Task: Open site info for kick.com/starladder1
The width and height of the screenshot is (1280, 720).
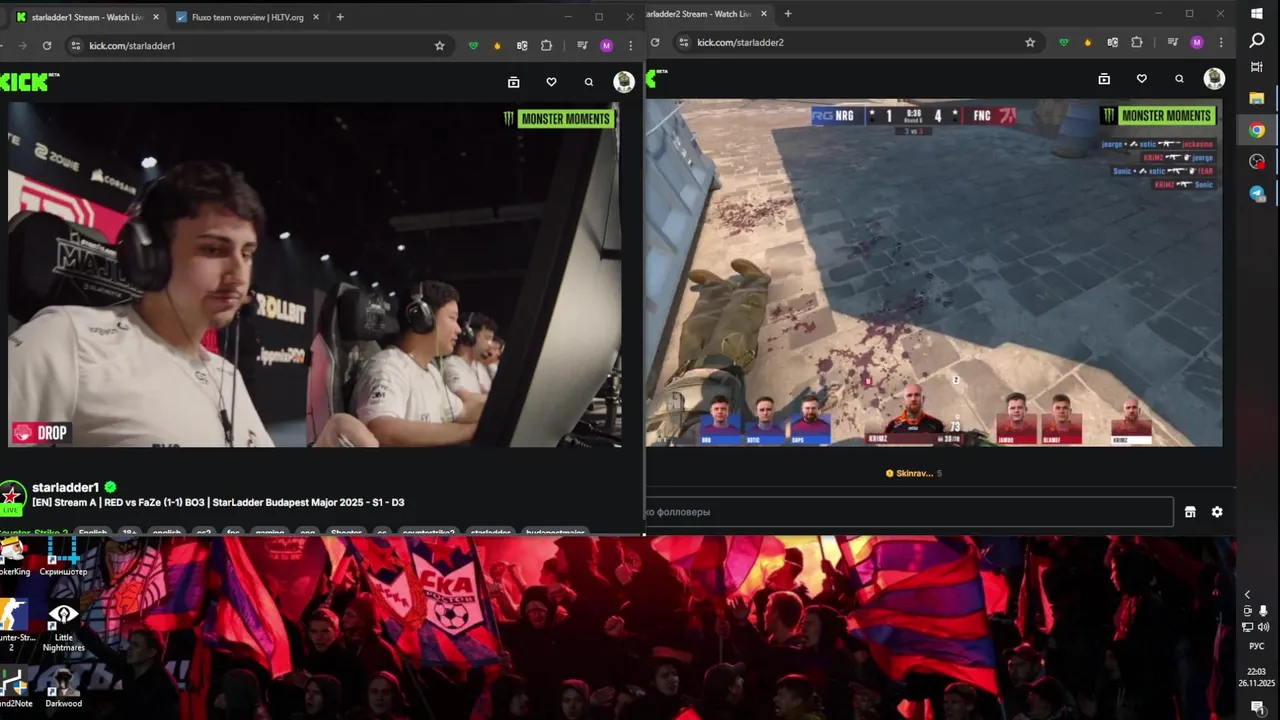Action: pos(75,45)
